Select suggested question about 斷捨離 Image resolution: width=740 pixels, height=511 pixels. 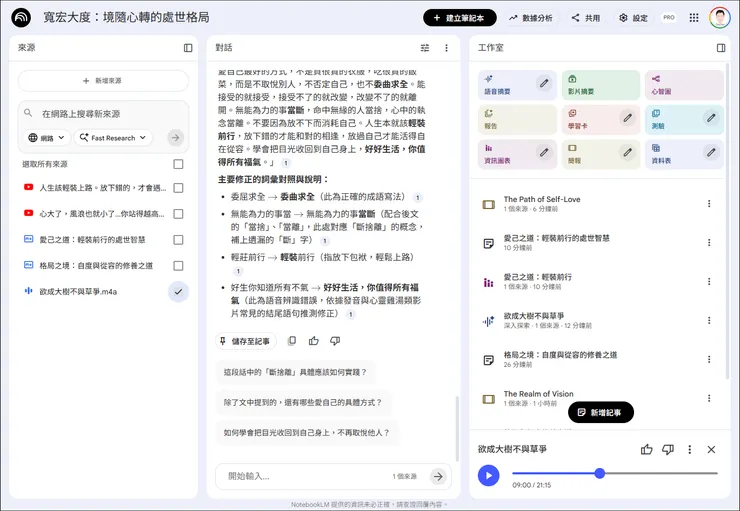[x=295, y=372]
